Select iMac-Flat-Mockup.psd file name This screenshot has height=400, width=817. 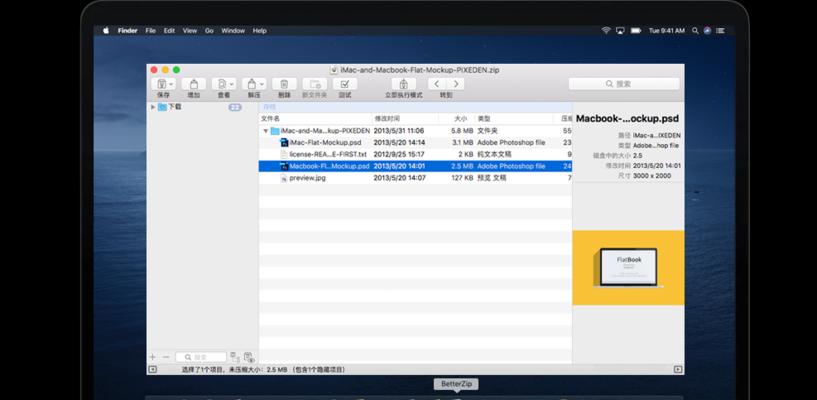(325, 143)
